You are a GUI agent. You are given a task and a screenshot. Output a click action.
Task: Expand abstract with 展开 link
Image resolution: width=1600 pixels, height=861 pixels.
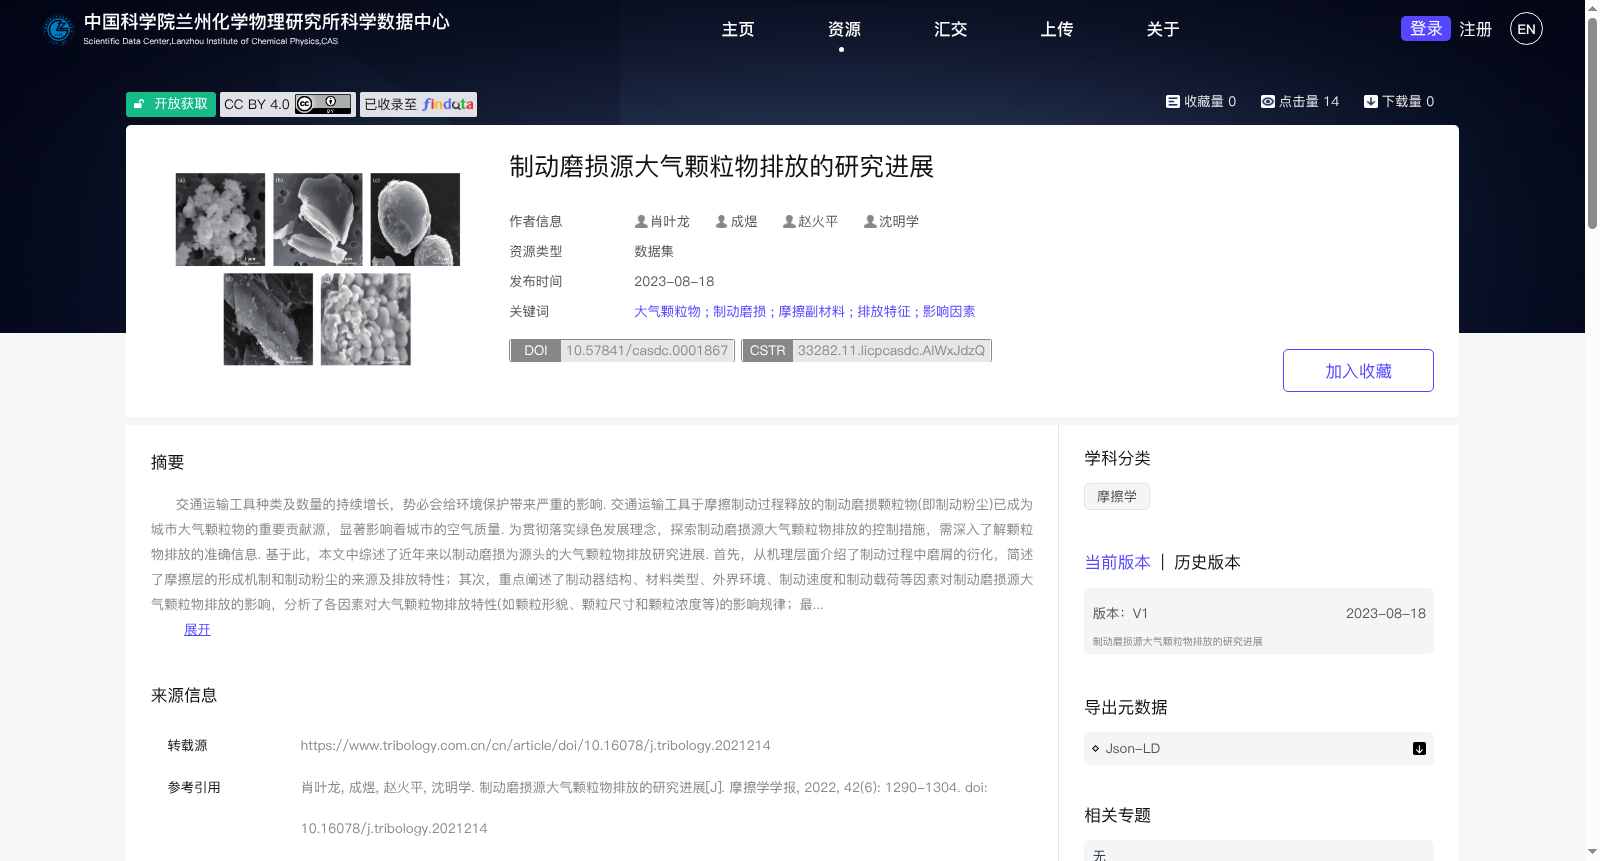click(x=197, y=630)
